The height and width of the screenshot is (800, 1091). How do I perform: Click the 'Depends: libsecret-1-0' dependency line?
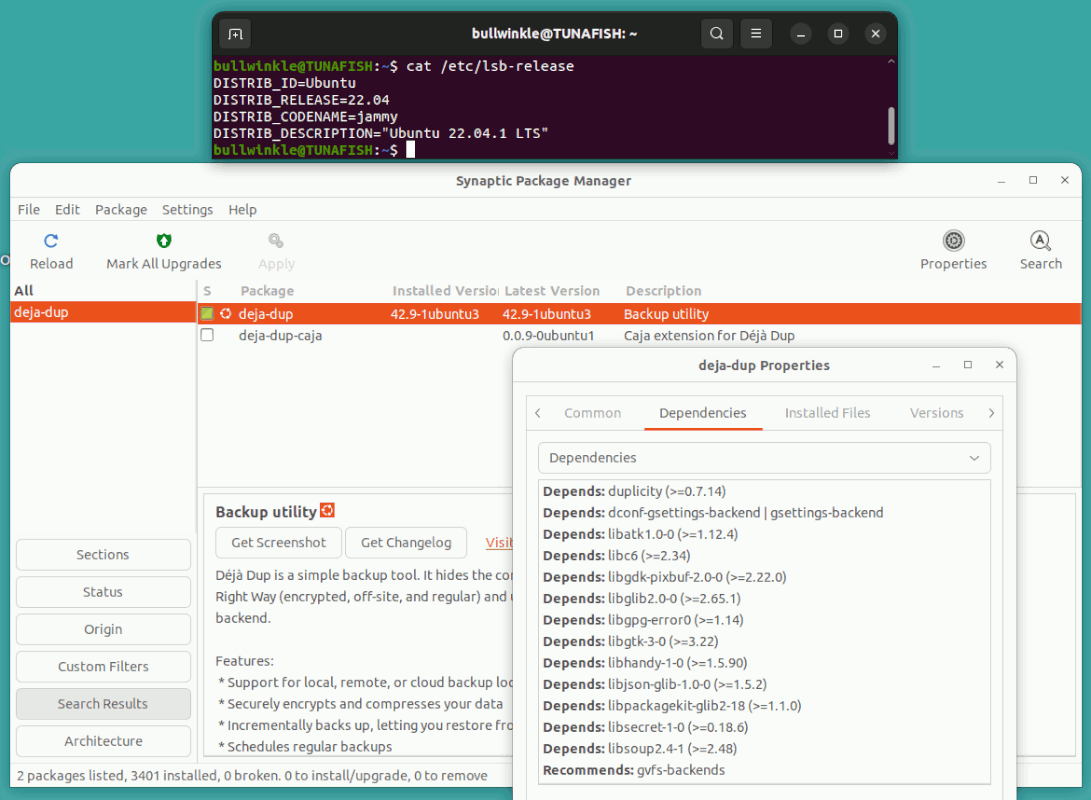646,727
